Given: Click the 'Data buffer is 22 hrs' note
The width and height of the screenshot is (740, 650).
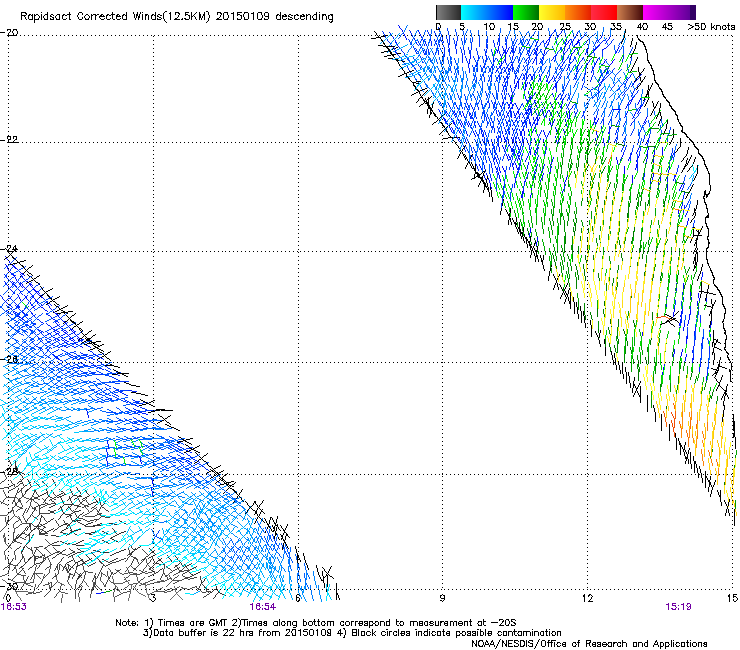Looking at the screenshot, I should click(238, 633).
